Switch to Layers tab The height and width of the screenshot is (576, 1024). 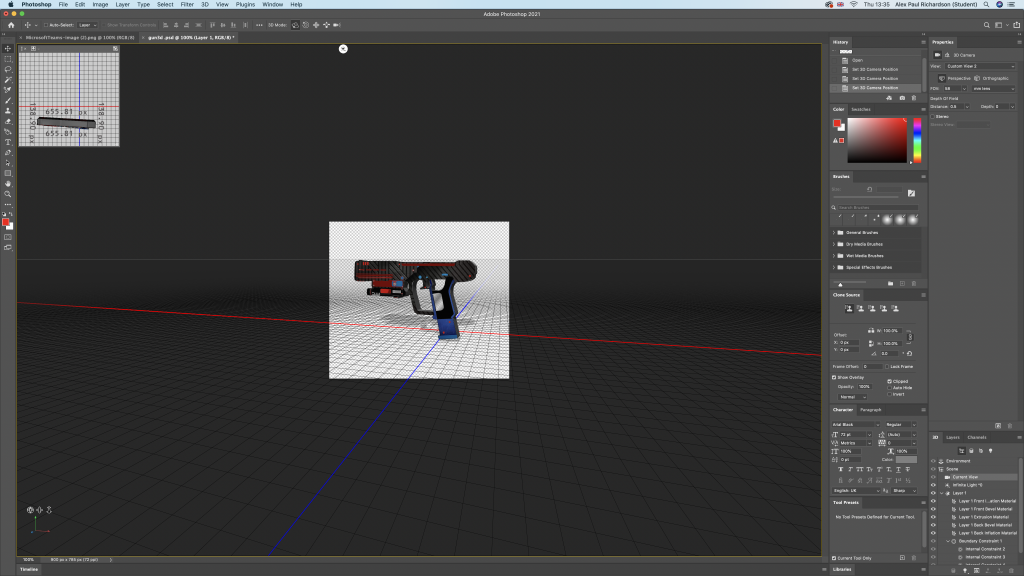click(x=953, y=438)
